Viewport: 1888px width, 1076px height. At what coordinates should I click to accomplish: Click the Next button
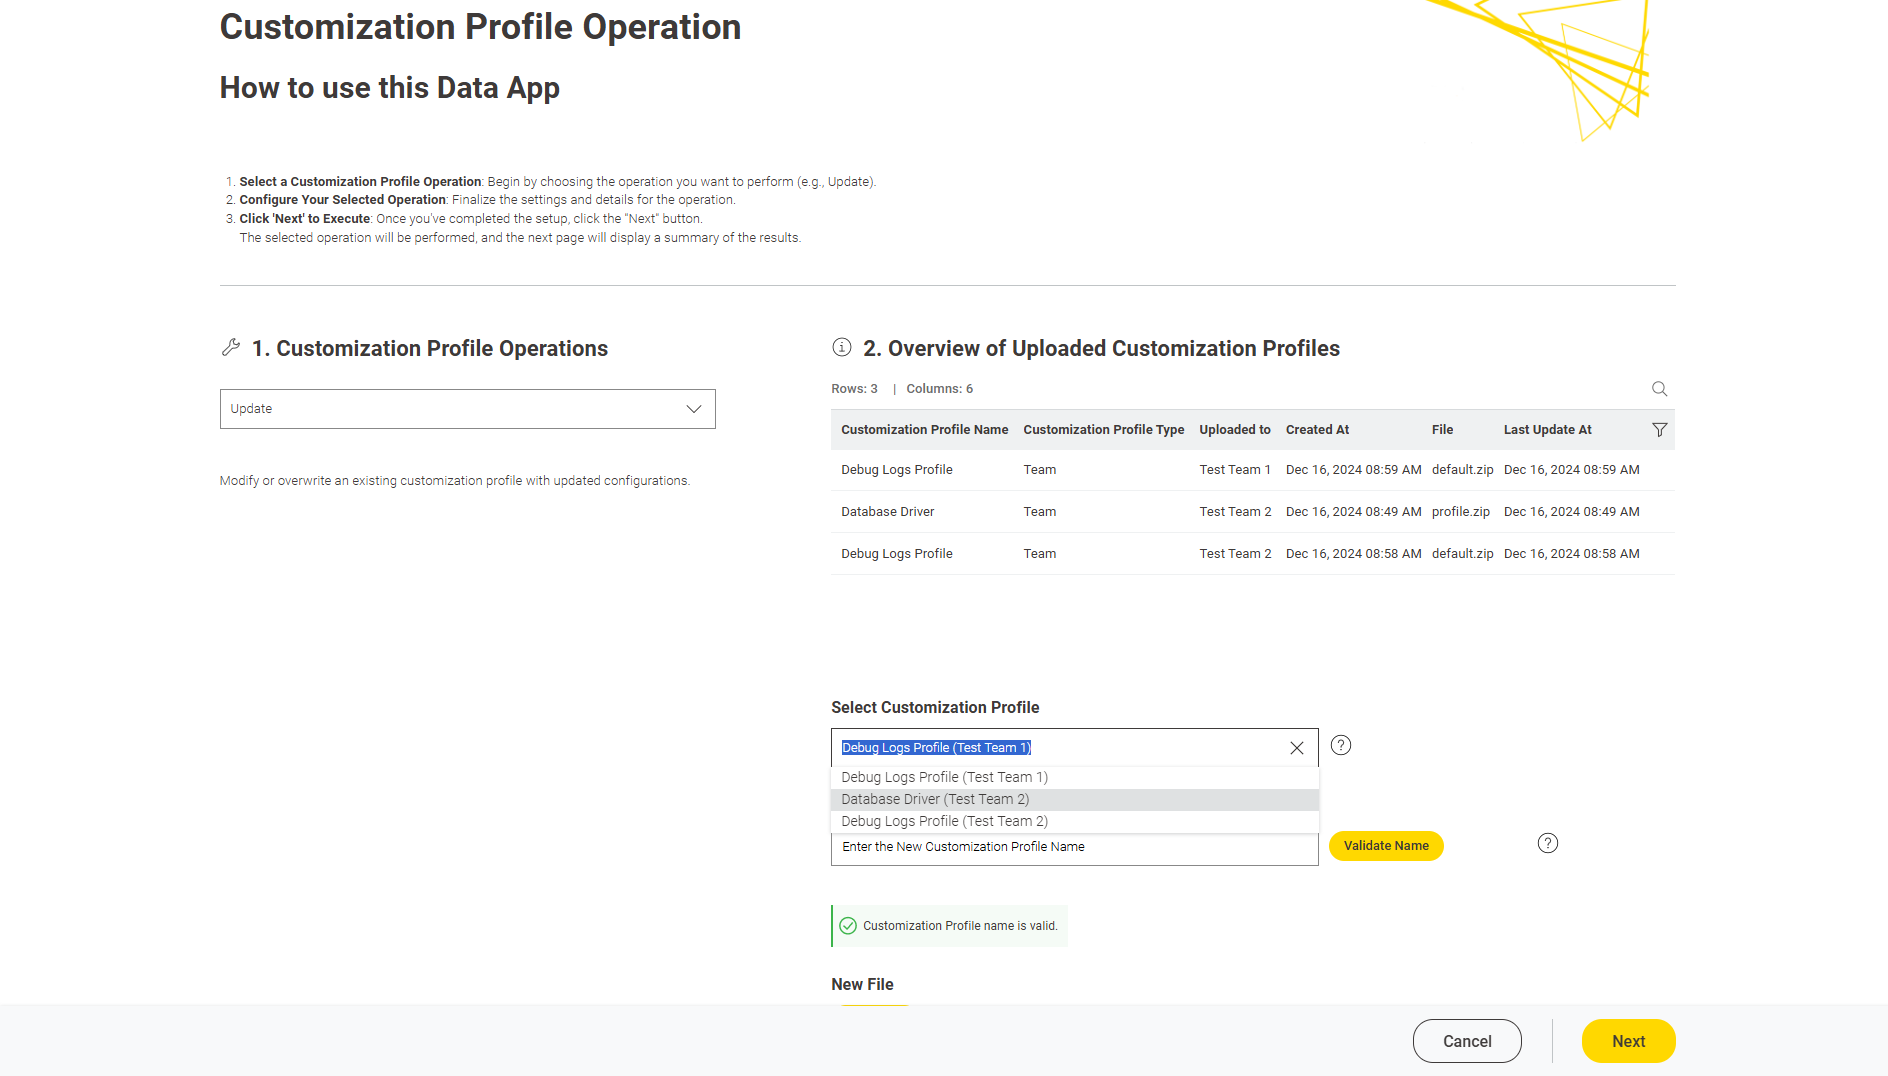coord(1627,1041)
